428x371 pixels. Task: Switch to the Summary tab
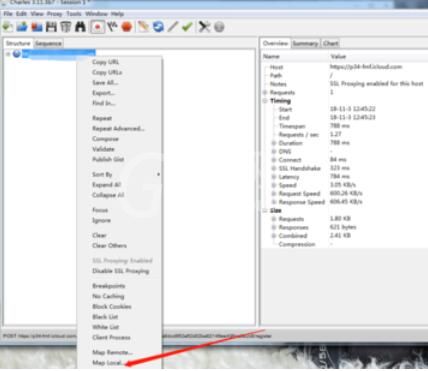[x=305, y=44]
